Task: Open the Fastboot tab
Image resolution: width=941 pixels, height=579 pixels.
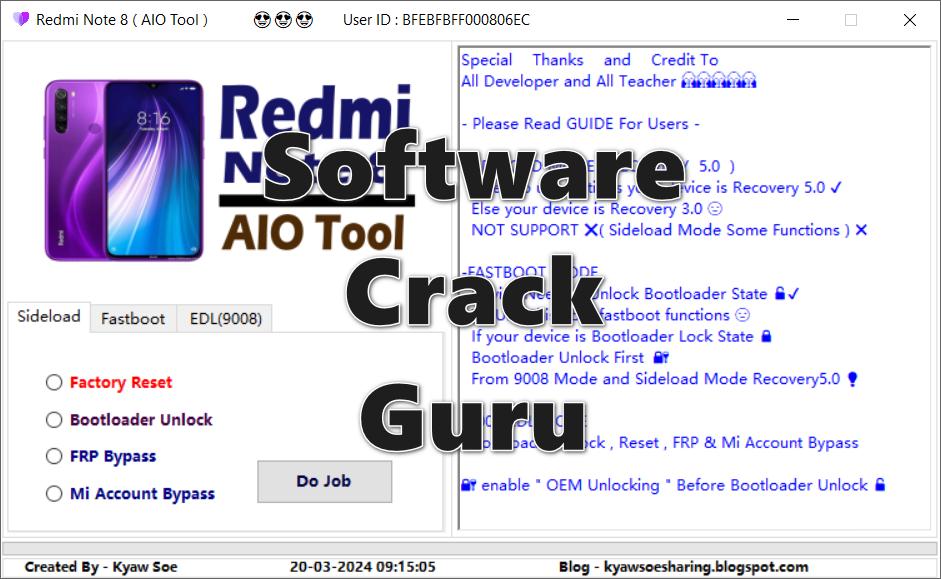Action: click(133, 319)
